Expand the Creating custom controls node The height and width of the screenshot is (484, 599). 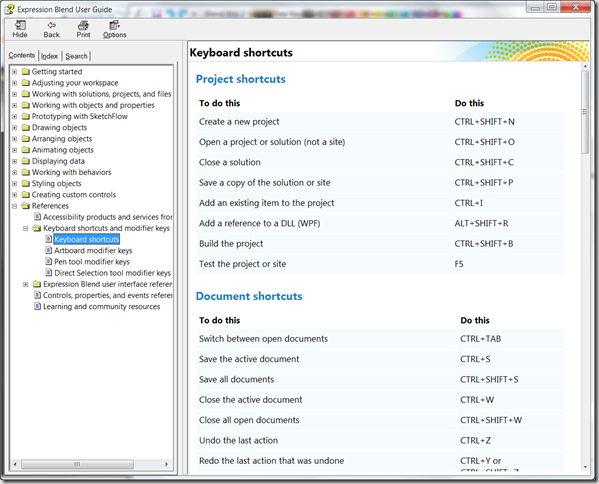point(15,194)
